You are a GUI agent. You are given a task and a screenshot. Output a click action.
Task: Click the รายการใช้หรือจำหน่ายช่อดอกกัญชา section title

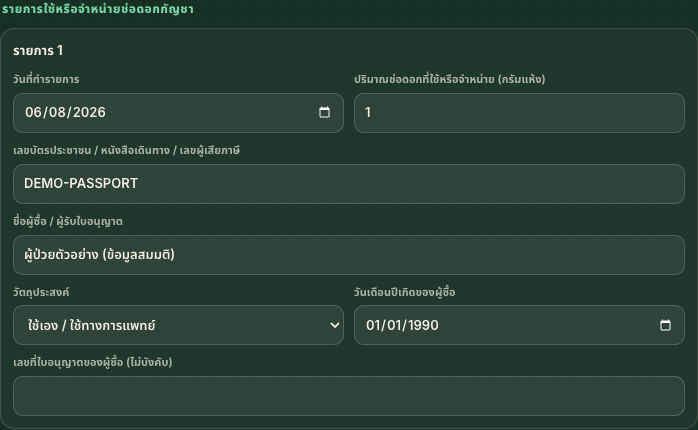97,9
